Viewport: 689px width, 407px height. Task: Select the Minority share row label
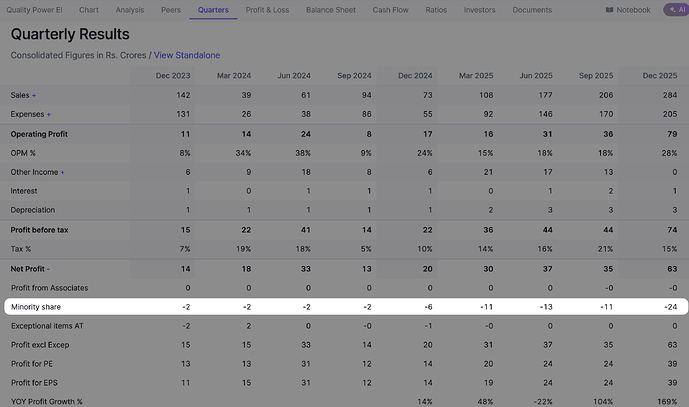pos(35,306)
